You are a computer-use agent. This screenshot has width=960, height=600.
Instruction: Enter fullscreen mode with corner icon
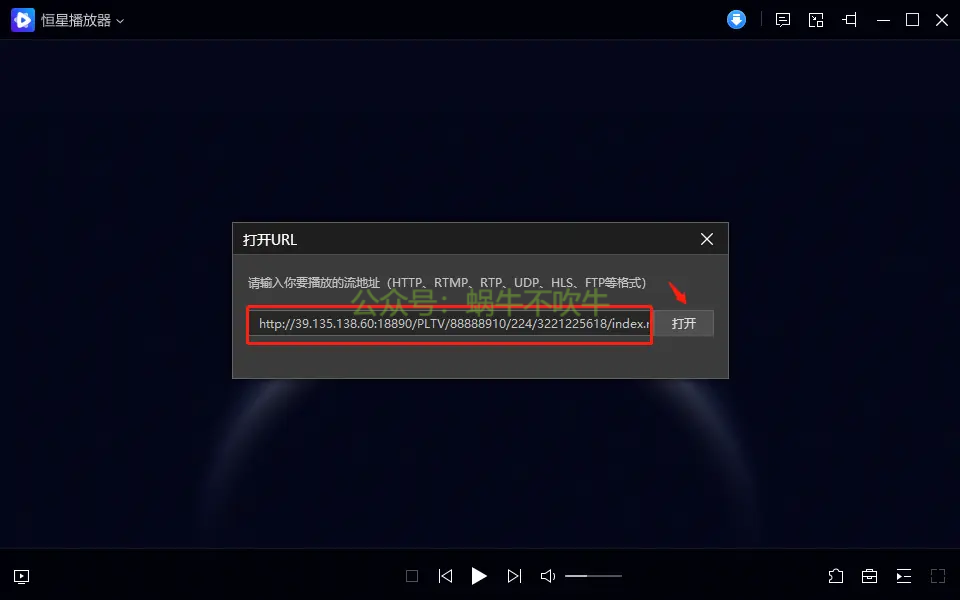point(938,576)
